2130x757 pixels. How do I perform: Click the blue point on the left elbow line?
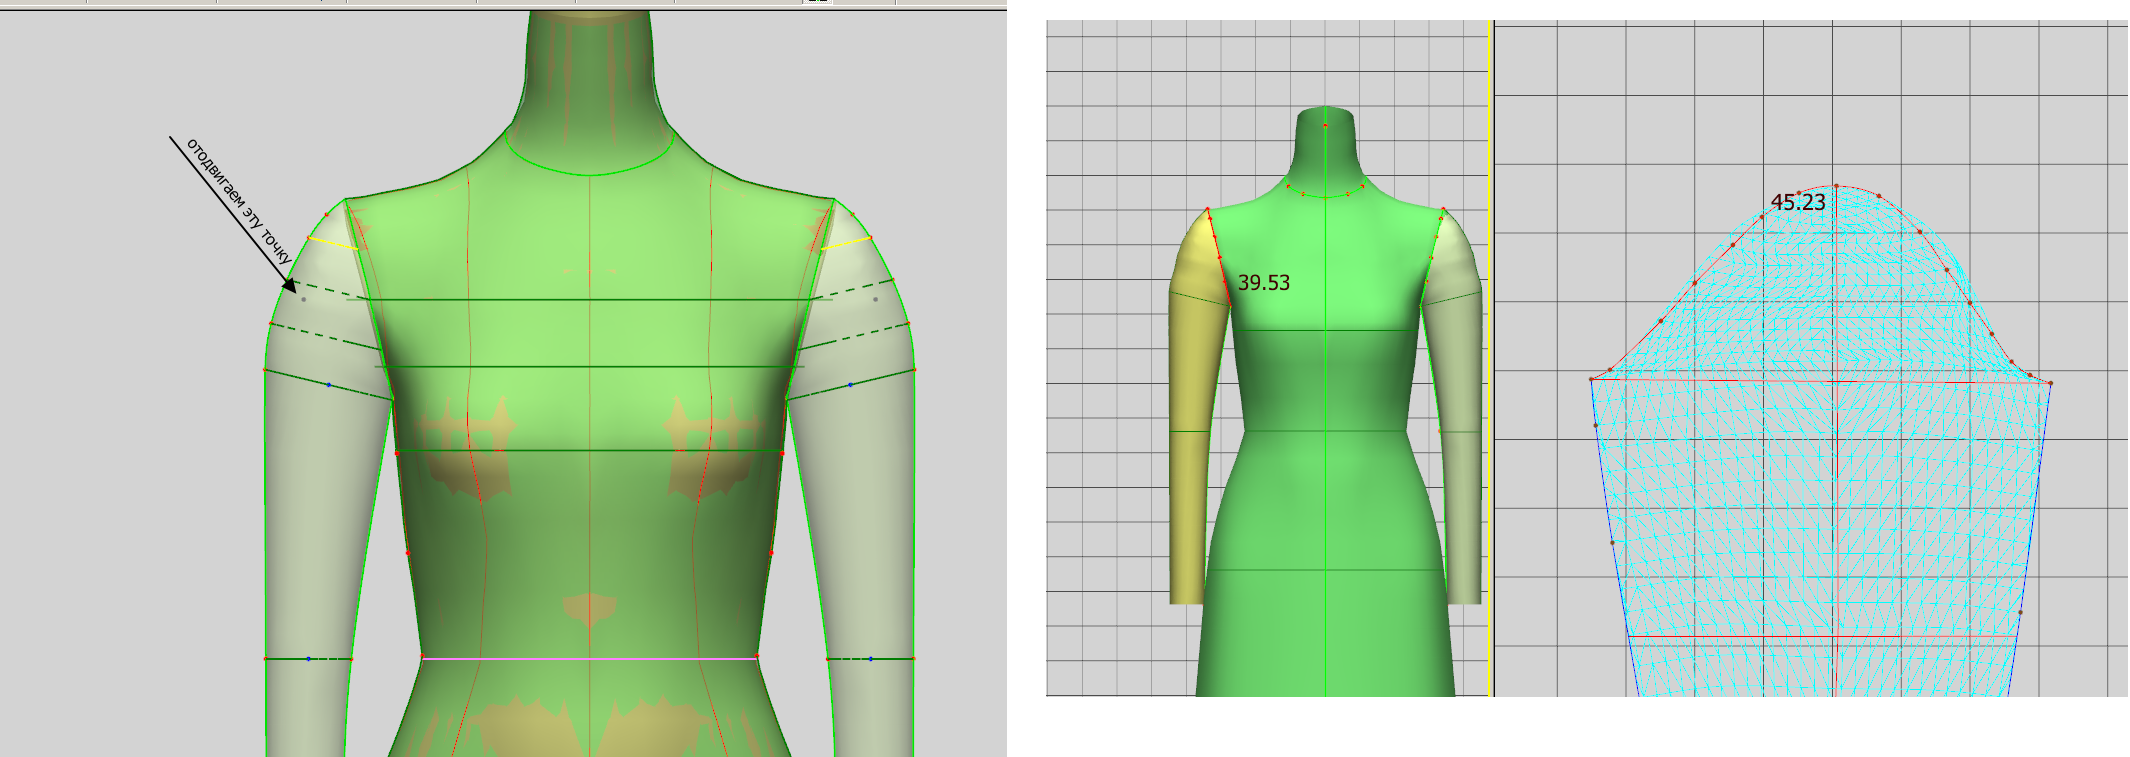coord(308,659)
